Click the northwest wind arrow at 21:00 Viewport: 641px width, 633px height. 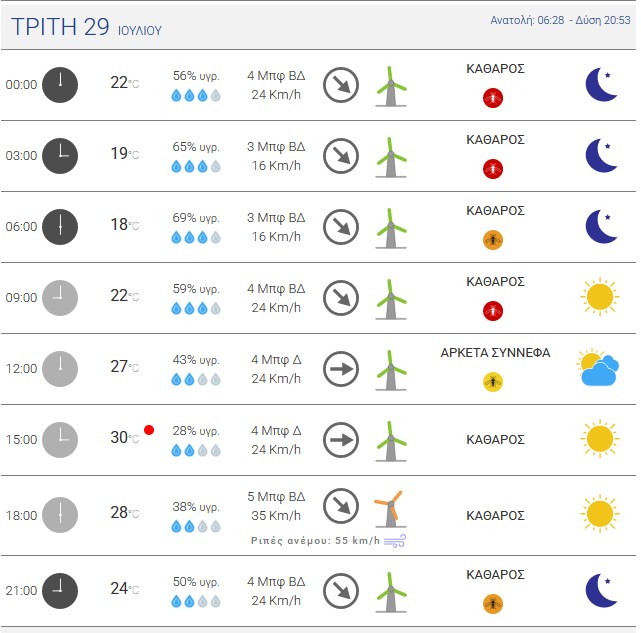[x=341, y=591]
